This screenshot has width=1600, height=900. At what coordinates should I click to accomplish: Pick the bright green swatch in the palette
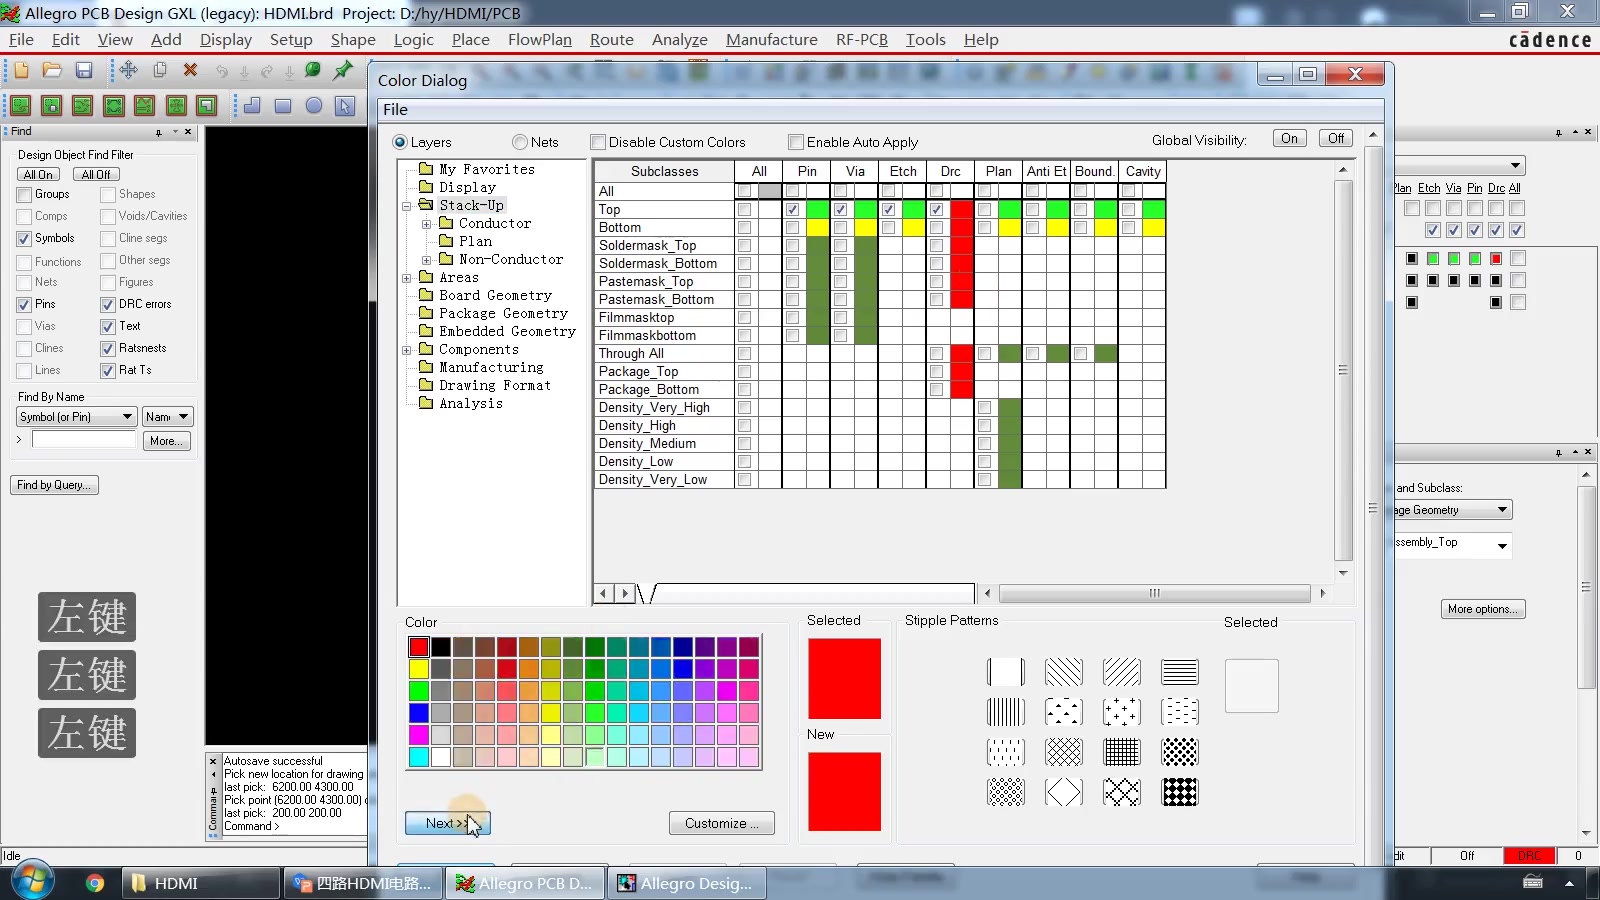coord(419,691)
